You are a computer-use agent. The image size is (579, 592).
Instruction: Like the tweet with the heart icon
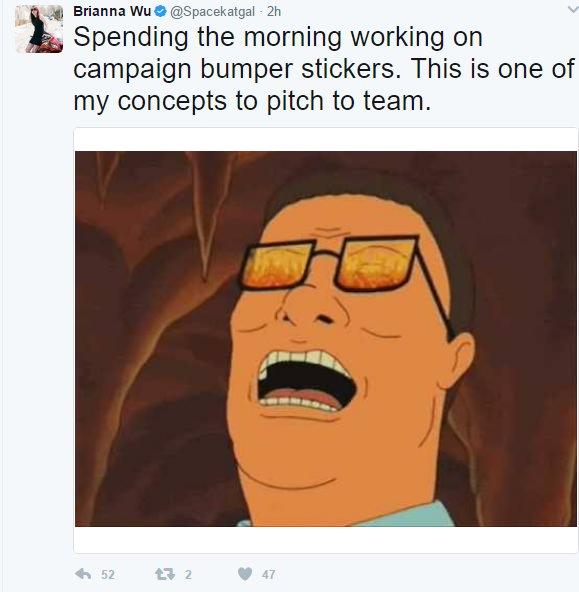click(x=245, y=574)
